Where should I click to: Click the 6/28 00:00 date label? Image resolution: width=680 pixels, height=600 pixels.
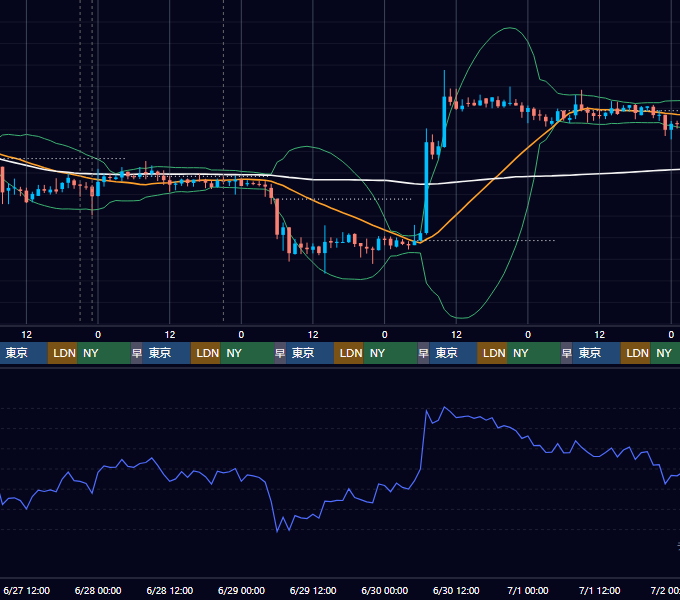(x=98, y=590)
